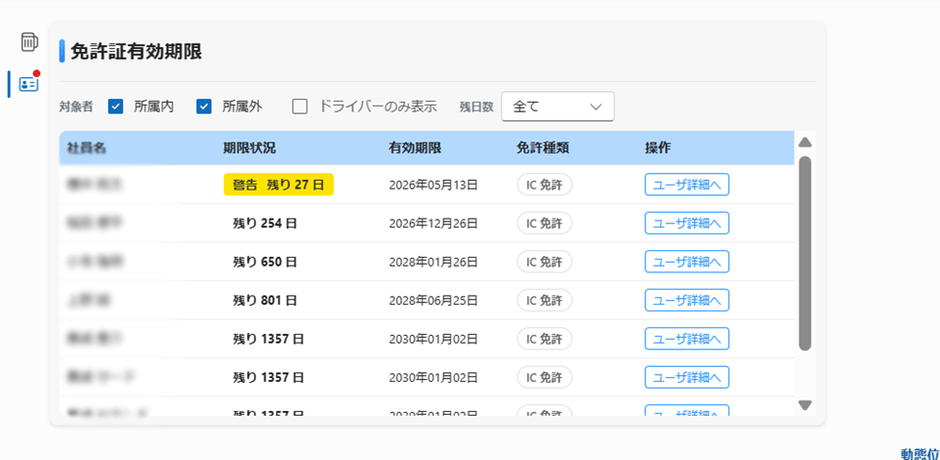Click the 2028年01月26日 expiry date

point(433,261)
